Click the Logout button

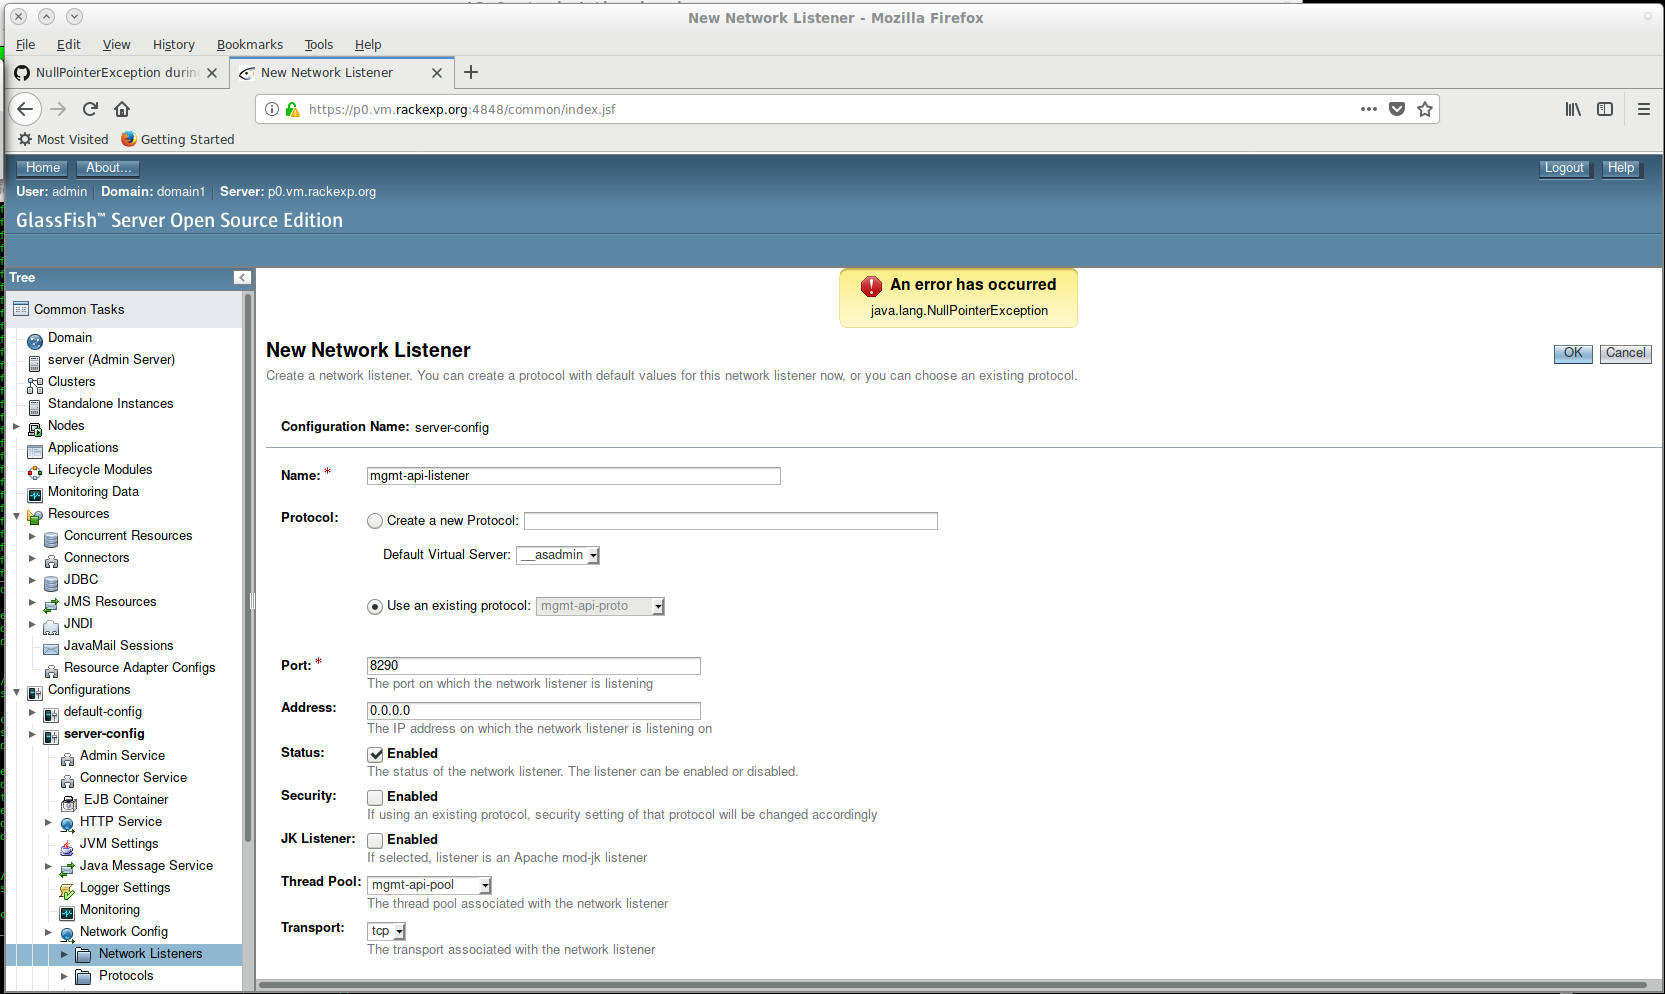[1564, 168]
